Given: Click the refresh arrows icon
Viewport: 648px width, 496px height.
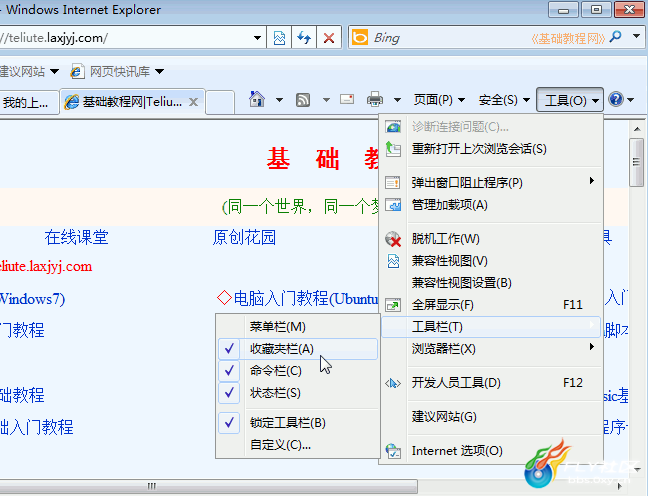Looking at the screenshot, I should (304, 38).
